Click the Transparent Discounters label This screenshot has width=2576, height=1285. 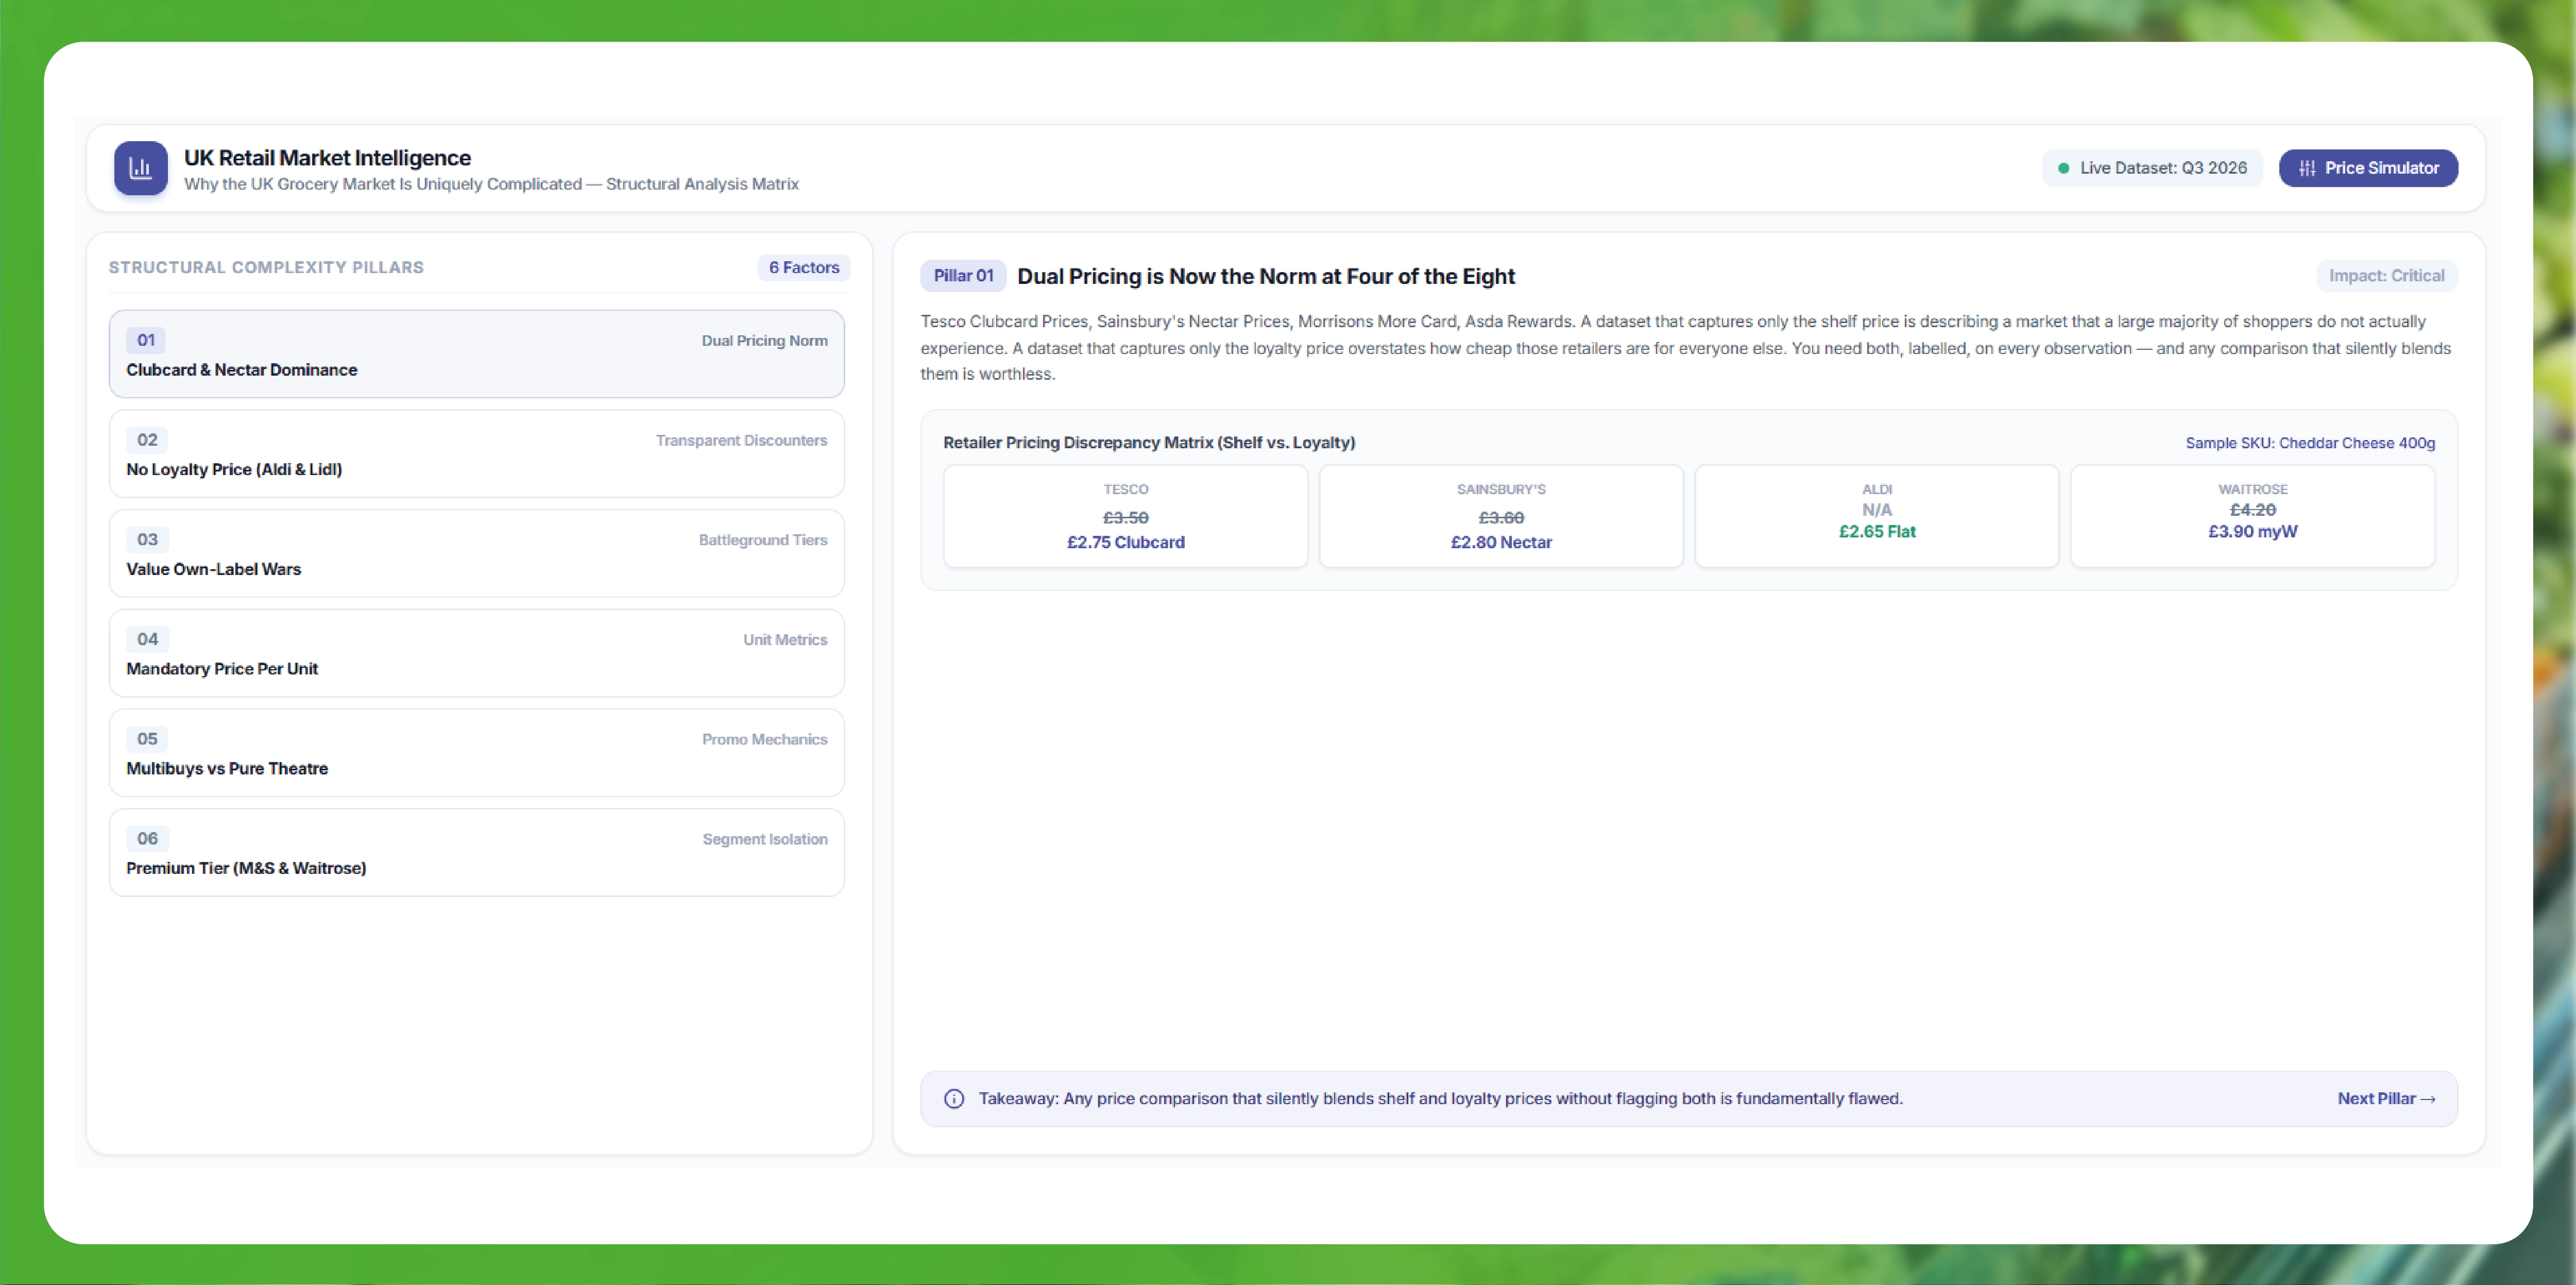tap(741, 441)
